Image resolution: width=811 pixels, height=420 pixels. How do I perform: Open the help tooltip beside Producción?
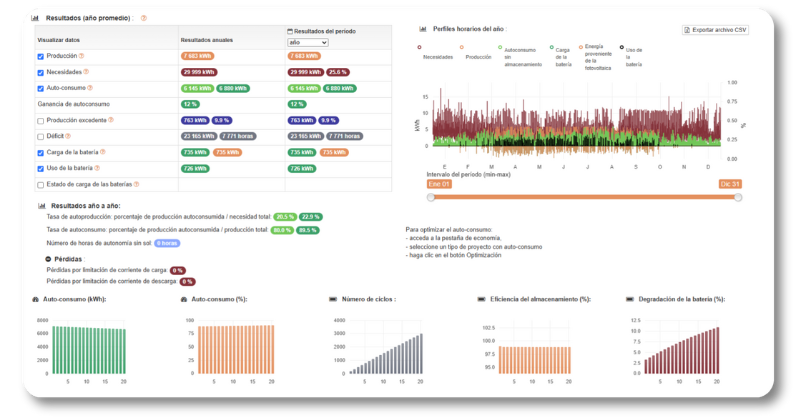[x=82, y=56]
